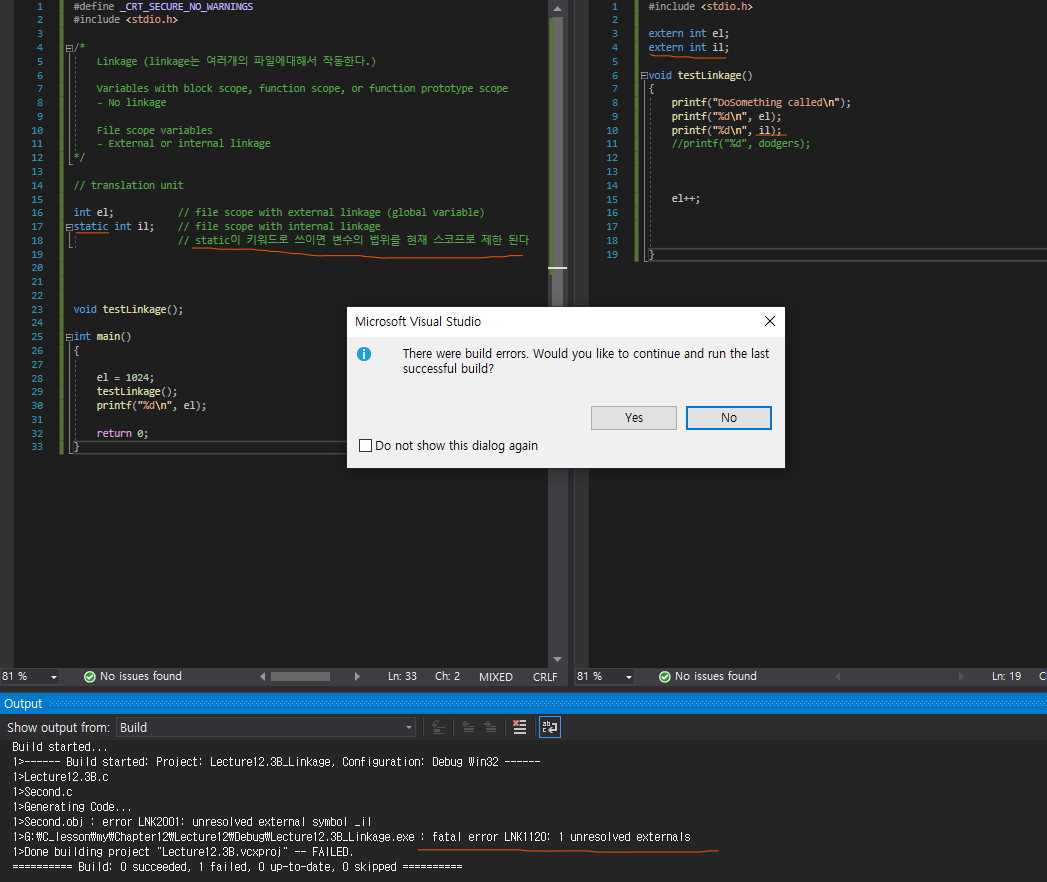Check 'Do not show this dialog again'
The image size is (1047, 882).
(x=365, y=445)
